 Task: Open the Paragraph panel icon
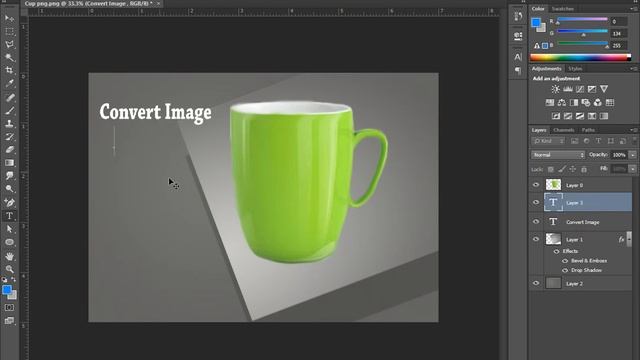click(518, 71)
